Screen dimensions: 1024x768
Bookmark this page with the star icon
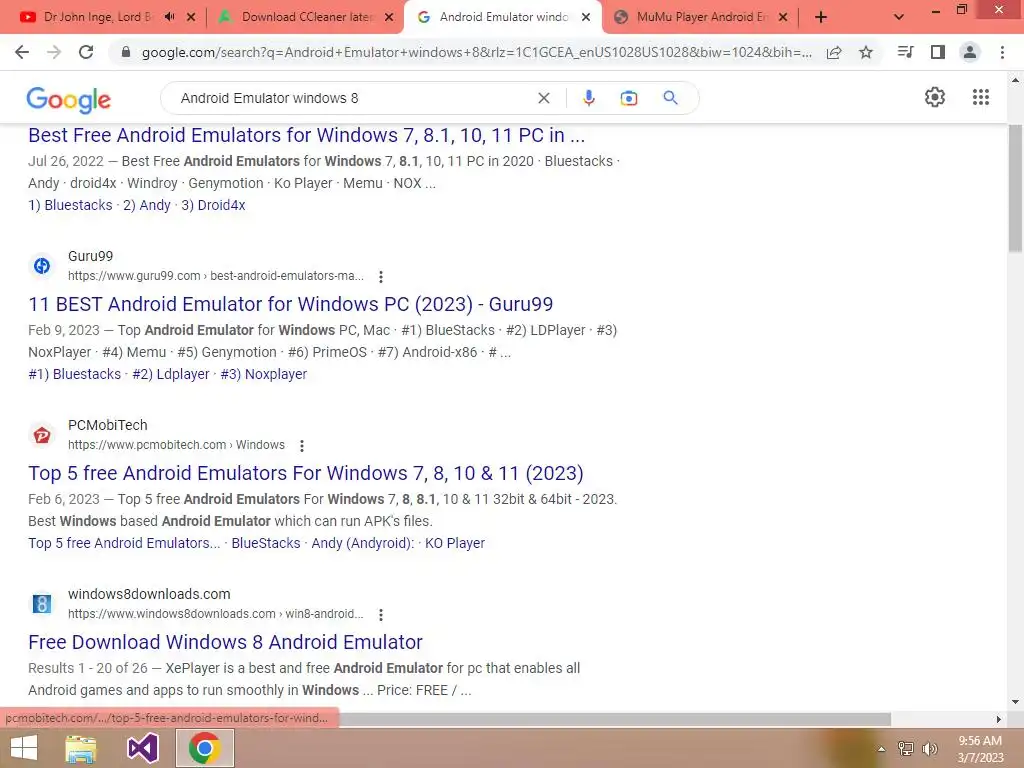[866, 52]
